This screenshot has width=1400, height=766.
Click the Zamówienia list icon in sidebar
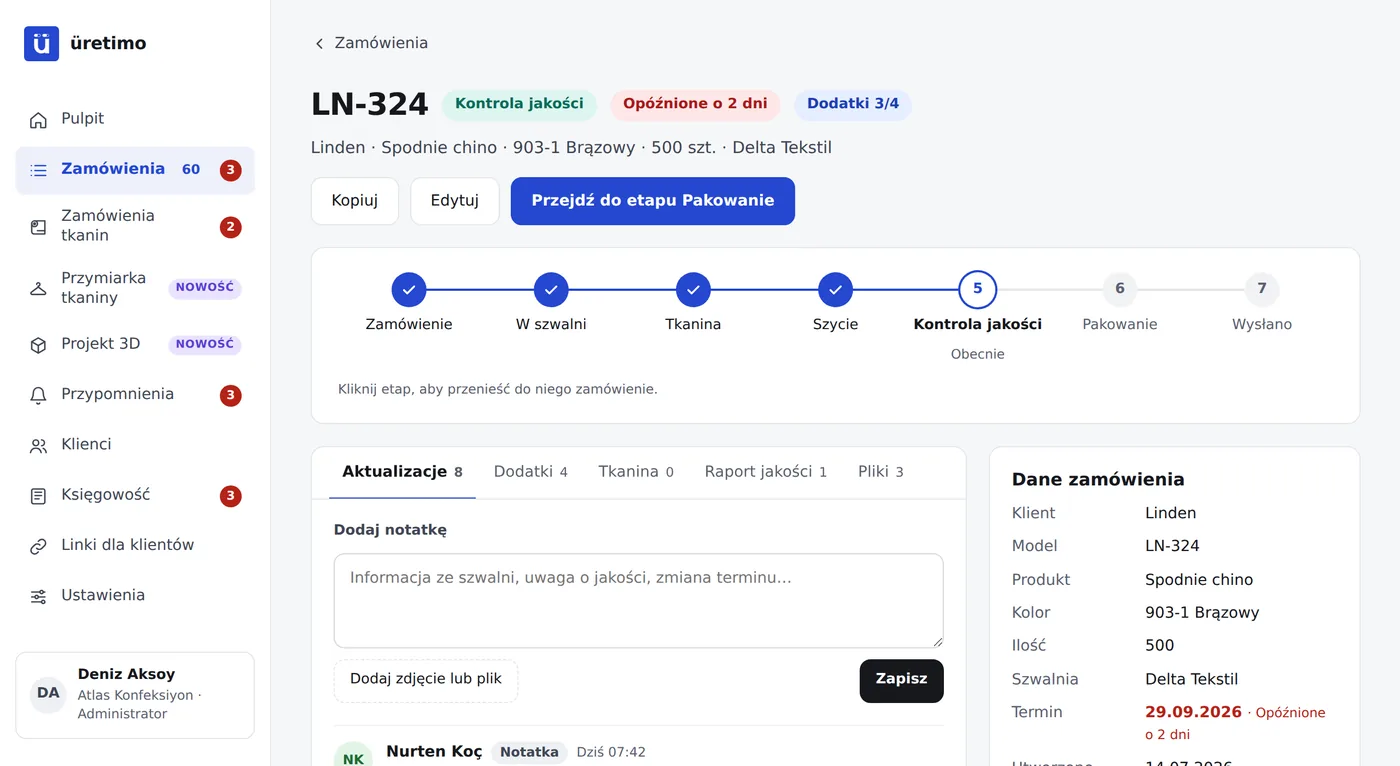pyautogui.click(x=38, y=170)
